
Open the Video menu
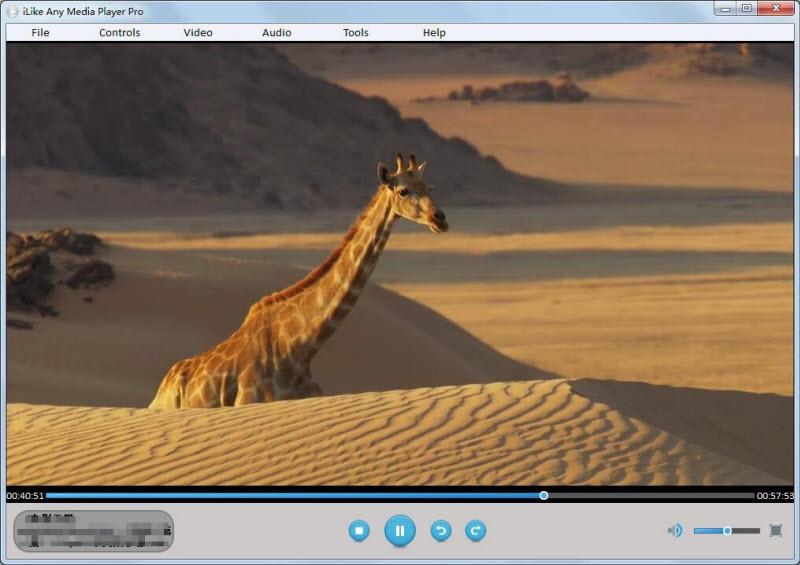tap(198, 33)
